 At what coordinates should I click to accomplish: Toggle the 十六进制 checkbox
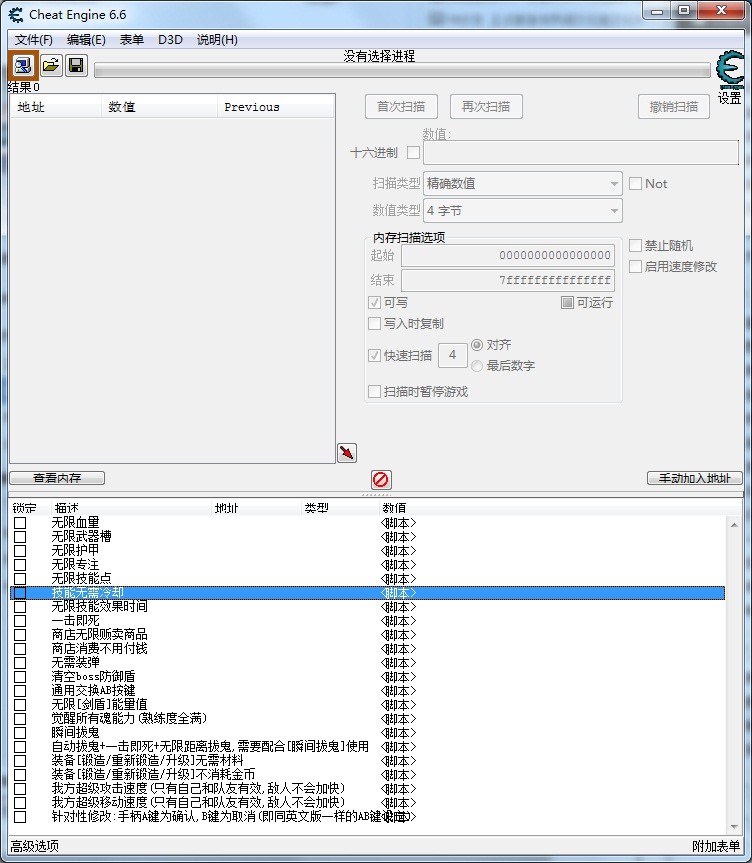(x=413, y=152)
